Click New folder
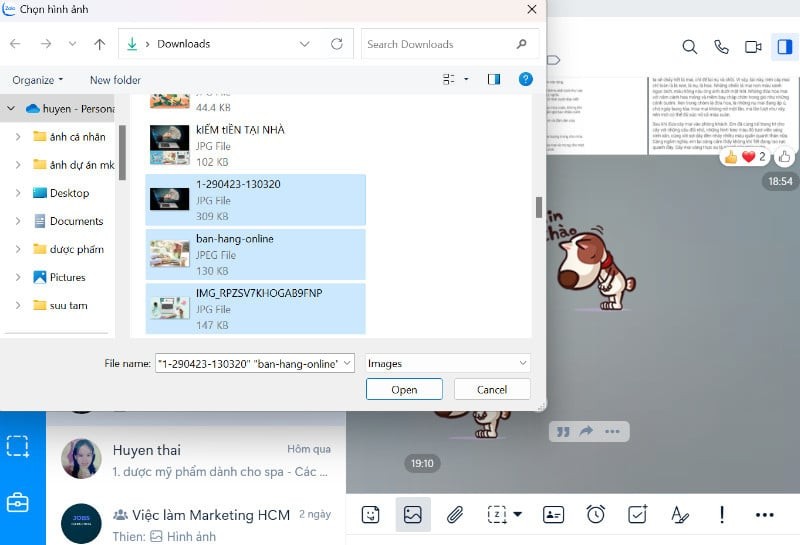This screenshot has height=545, width=800. click(115, 80)
